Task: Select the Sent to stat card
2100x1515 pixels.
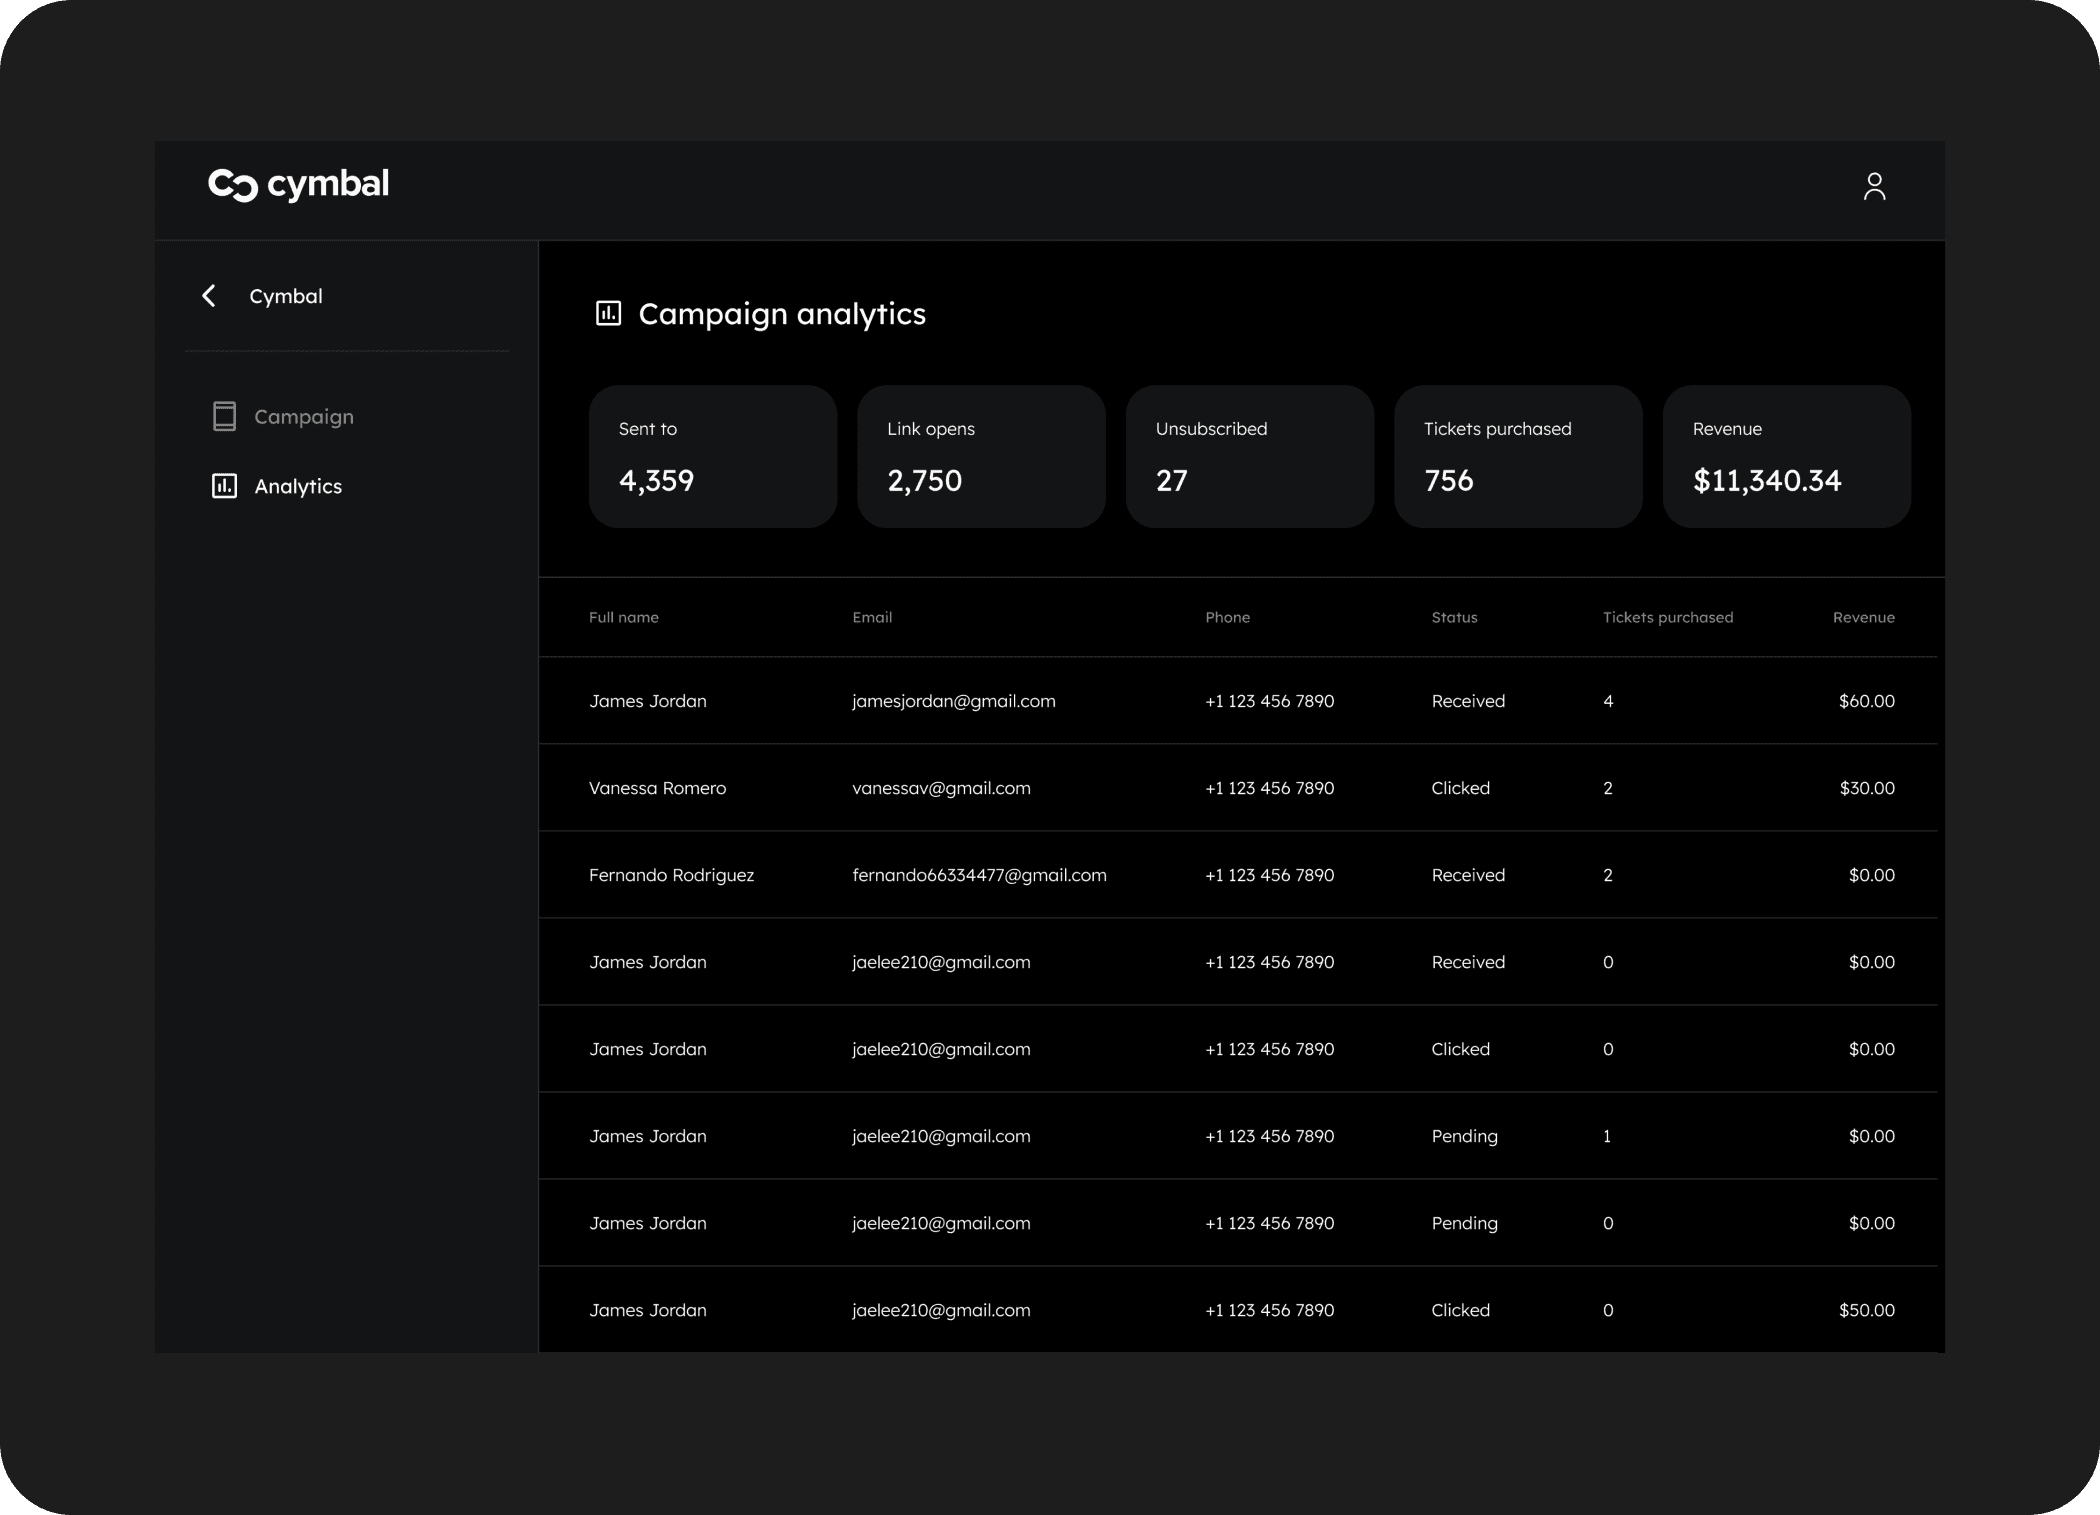Action: 712,456
